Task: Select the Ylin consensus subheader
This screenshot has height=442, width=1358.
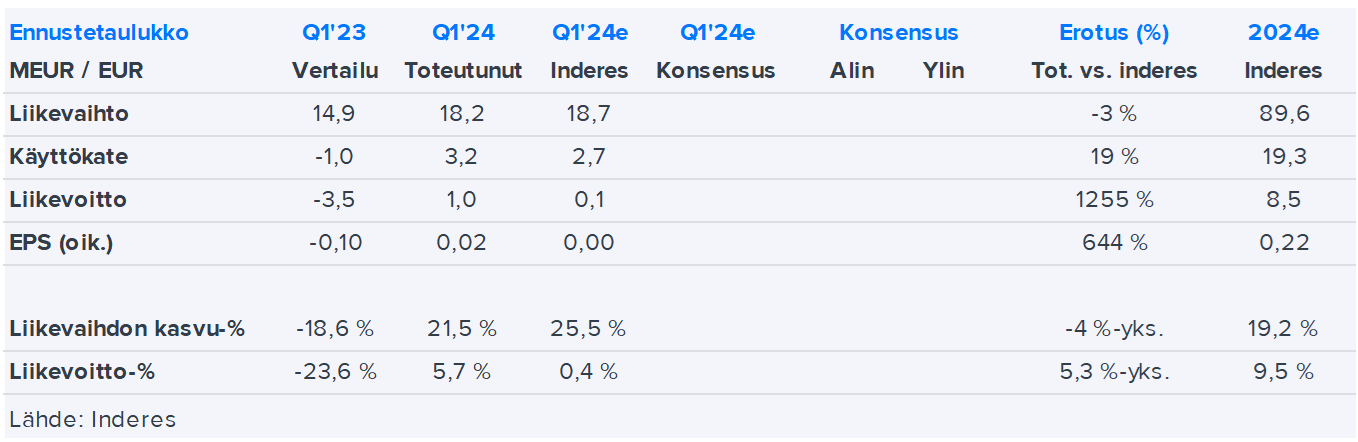Action: click(944, 71)
